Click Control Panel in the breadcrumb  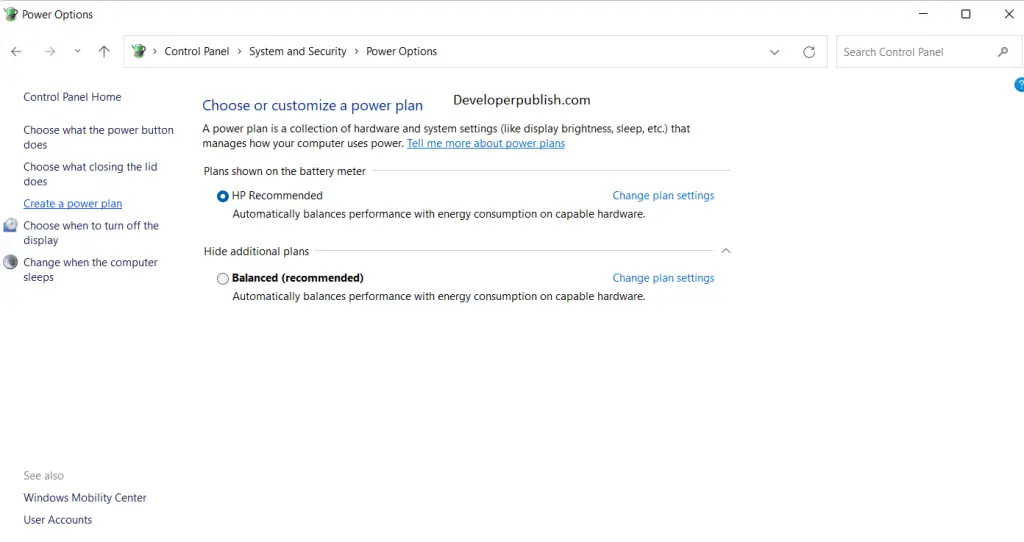pos(197,52)
